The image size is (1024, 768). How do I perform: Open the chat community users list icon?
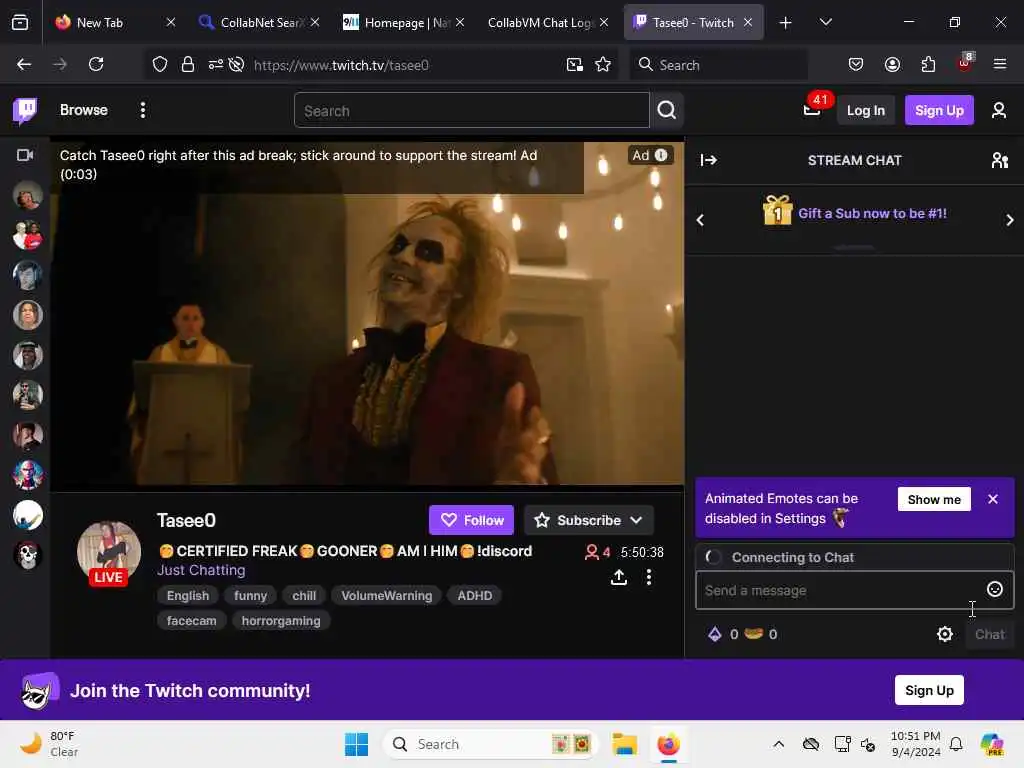[1000, 160]
